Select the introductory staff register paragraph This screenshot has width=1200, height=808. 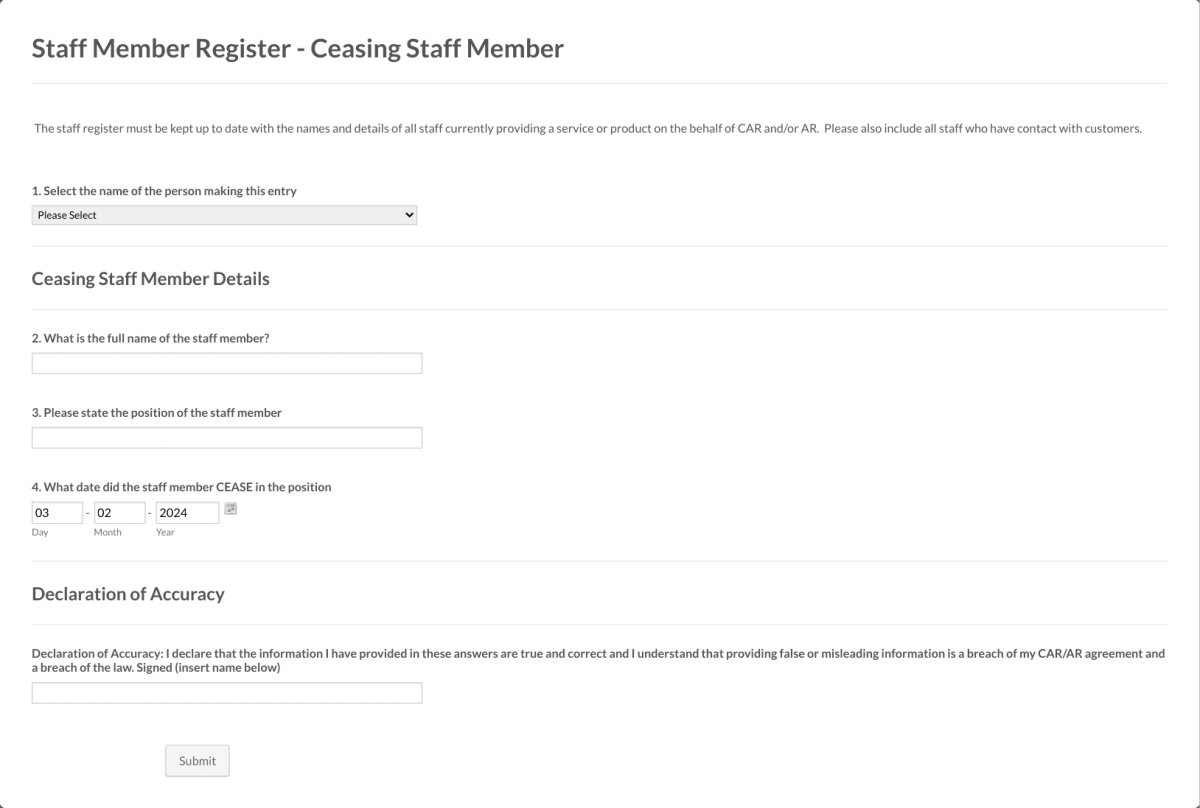click(588, 128)
